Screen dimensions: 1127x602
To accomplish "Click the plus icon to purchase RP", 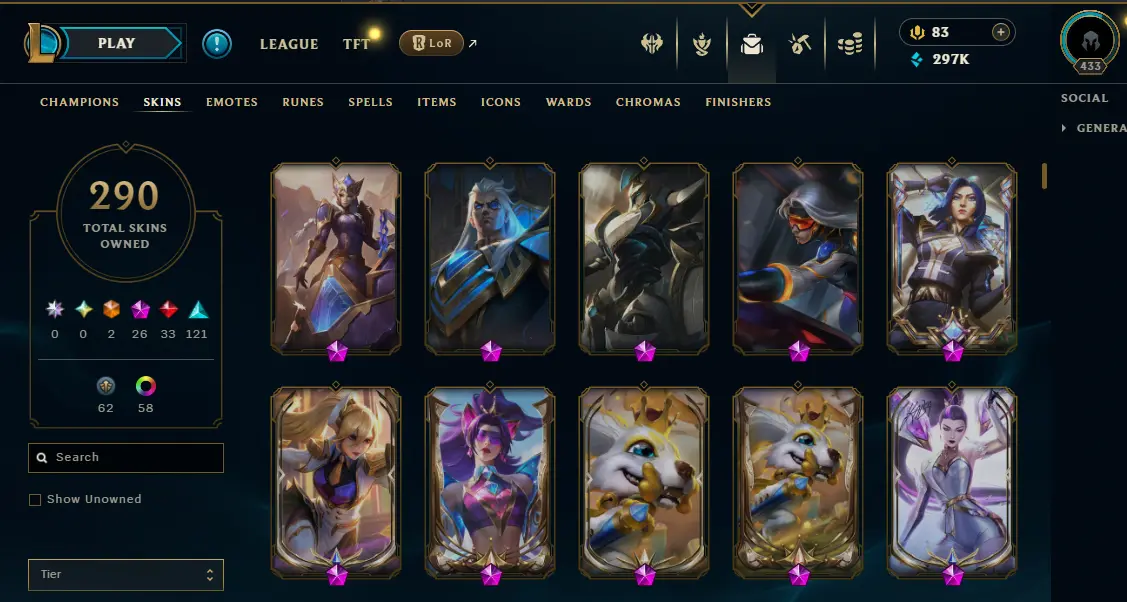I will (1000, 32).
